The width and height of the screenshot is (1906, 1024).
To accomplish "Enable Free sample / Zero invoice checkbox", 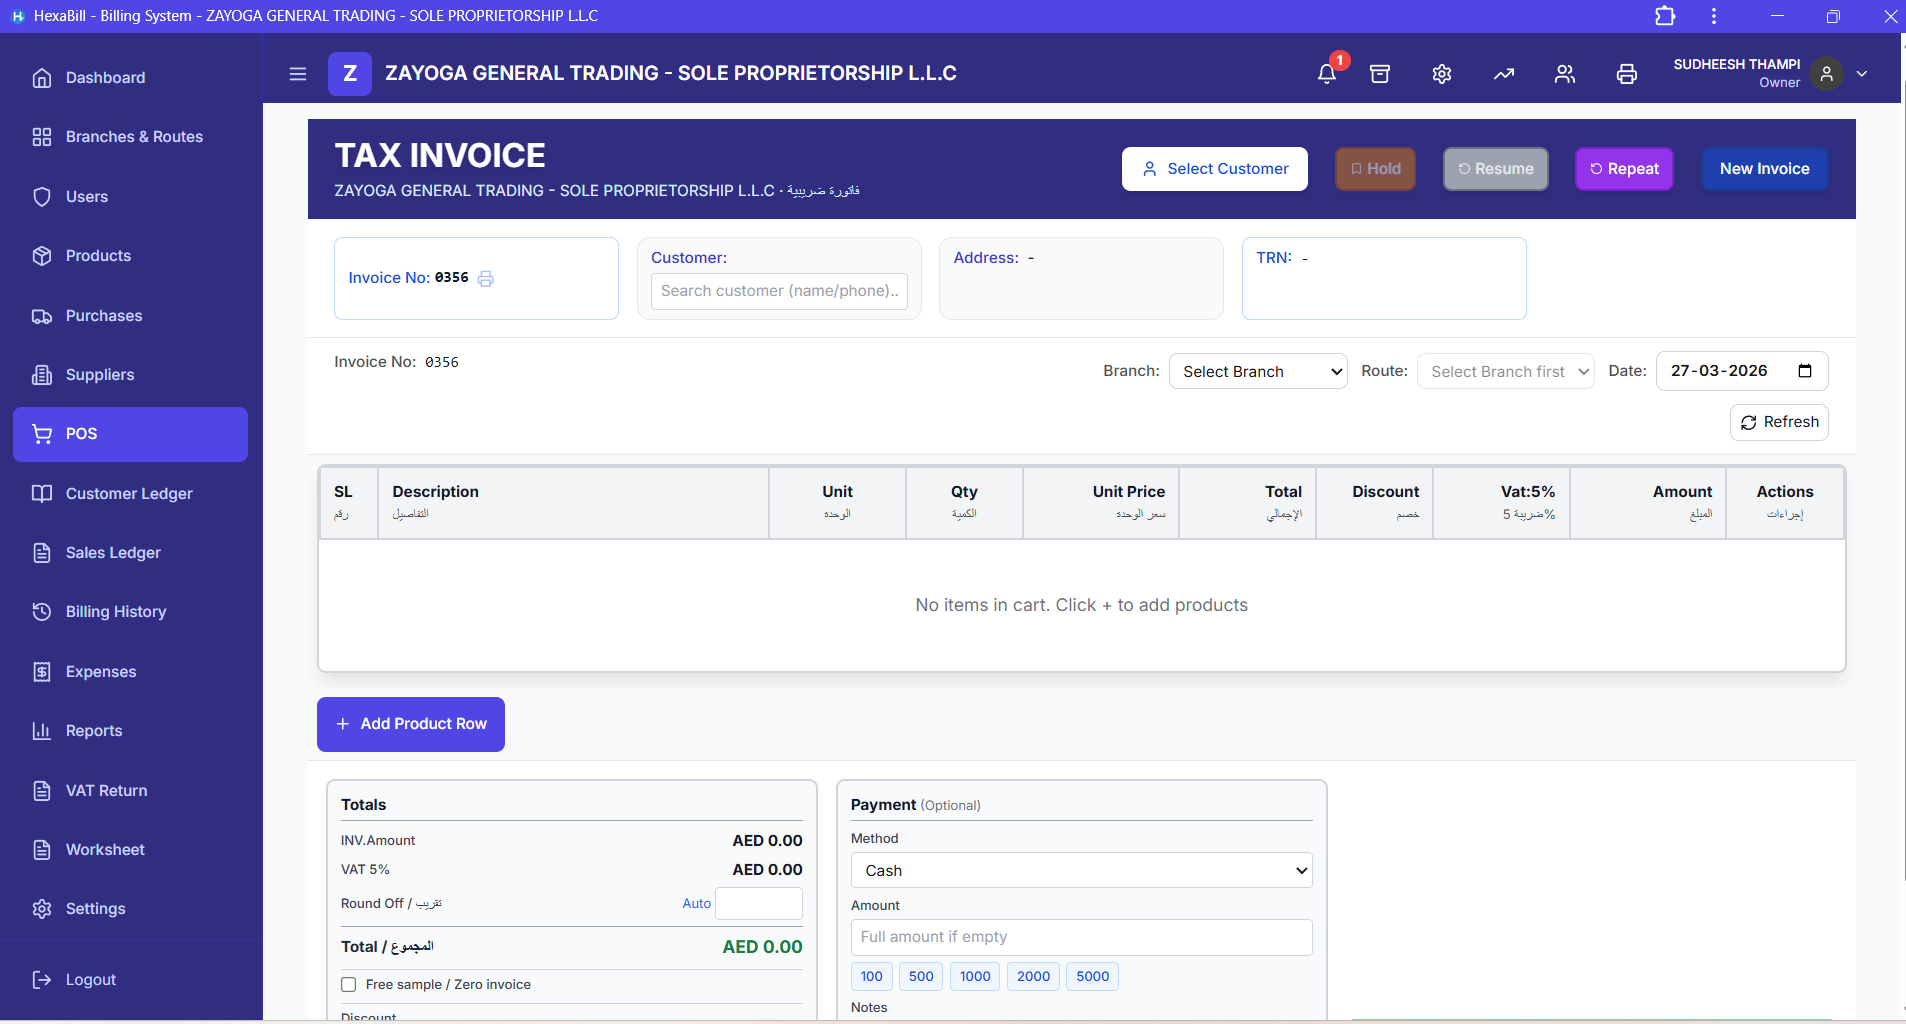I will 349,985.
